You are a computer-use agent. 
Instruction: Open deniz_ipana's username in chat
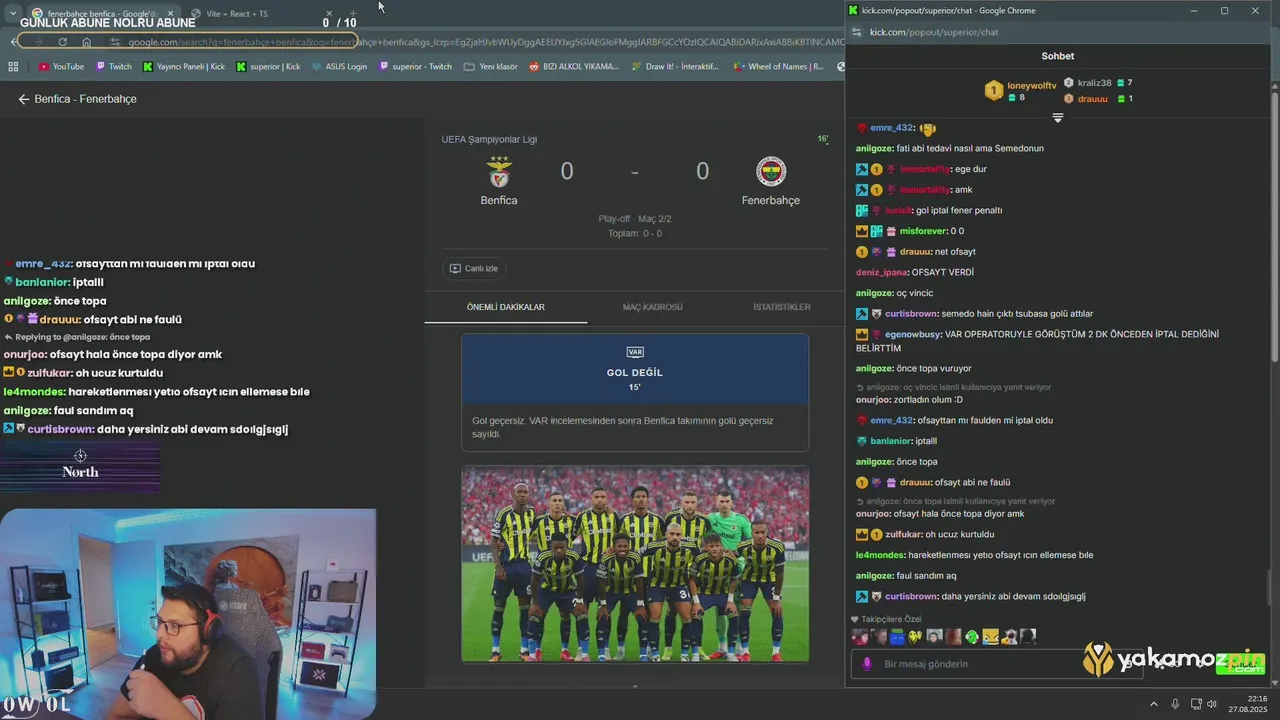884,272
